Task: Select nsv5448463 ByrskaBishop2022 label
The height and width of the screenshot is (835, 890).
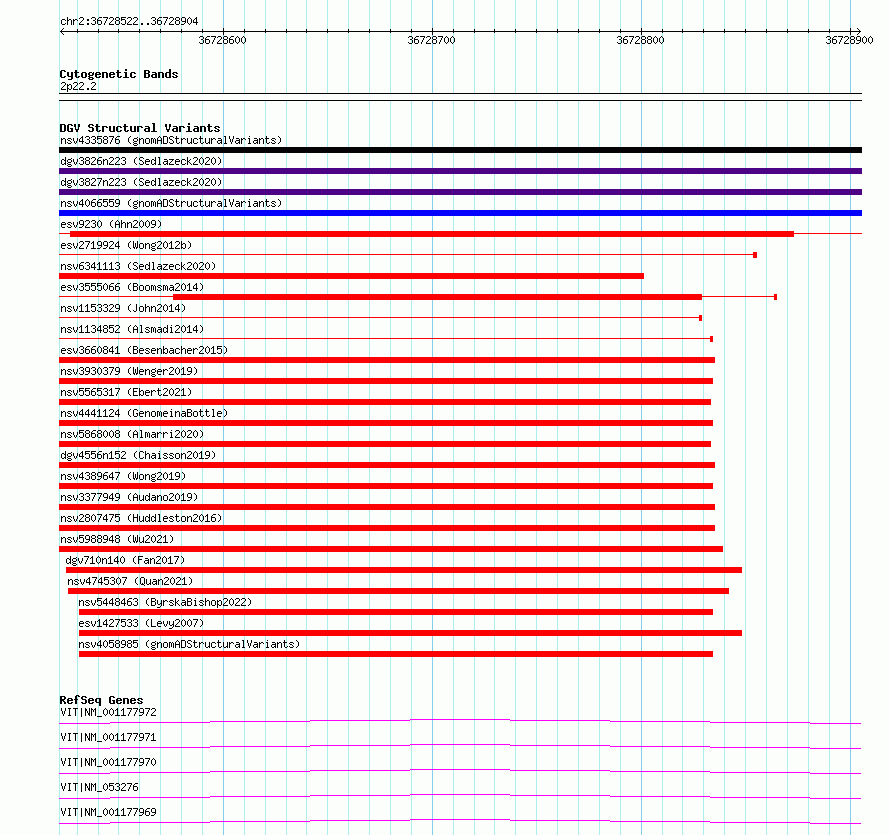Action: 165,602
